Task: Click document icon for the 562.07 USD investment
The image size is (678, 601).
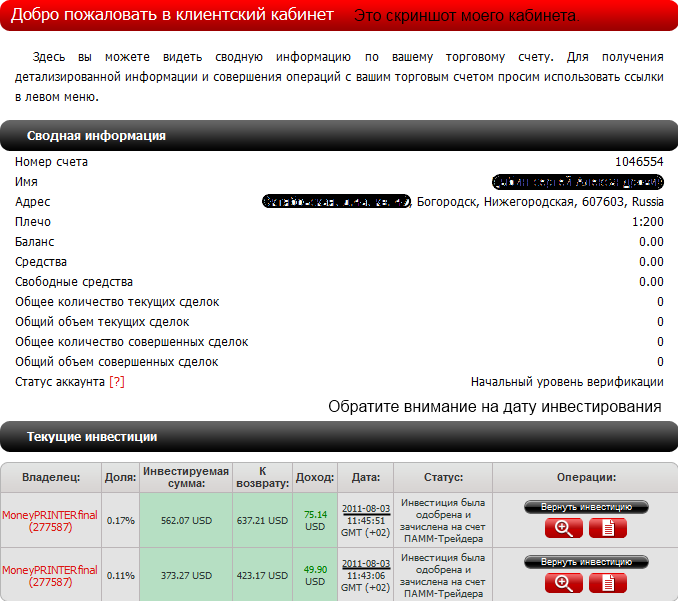Action: click(x=608, y=528)
